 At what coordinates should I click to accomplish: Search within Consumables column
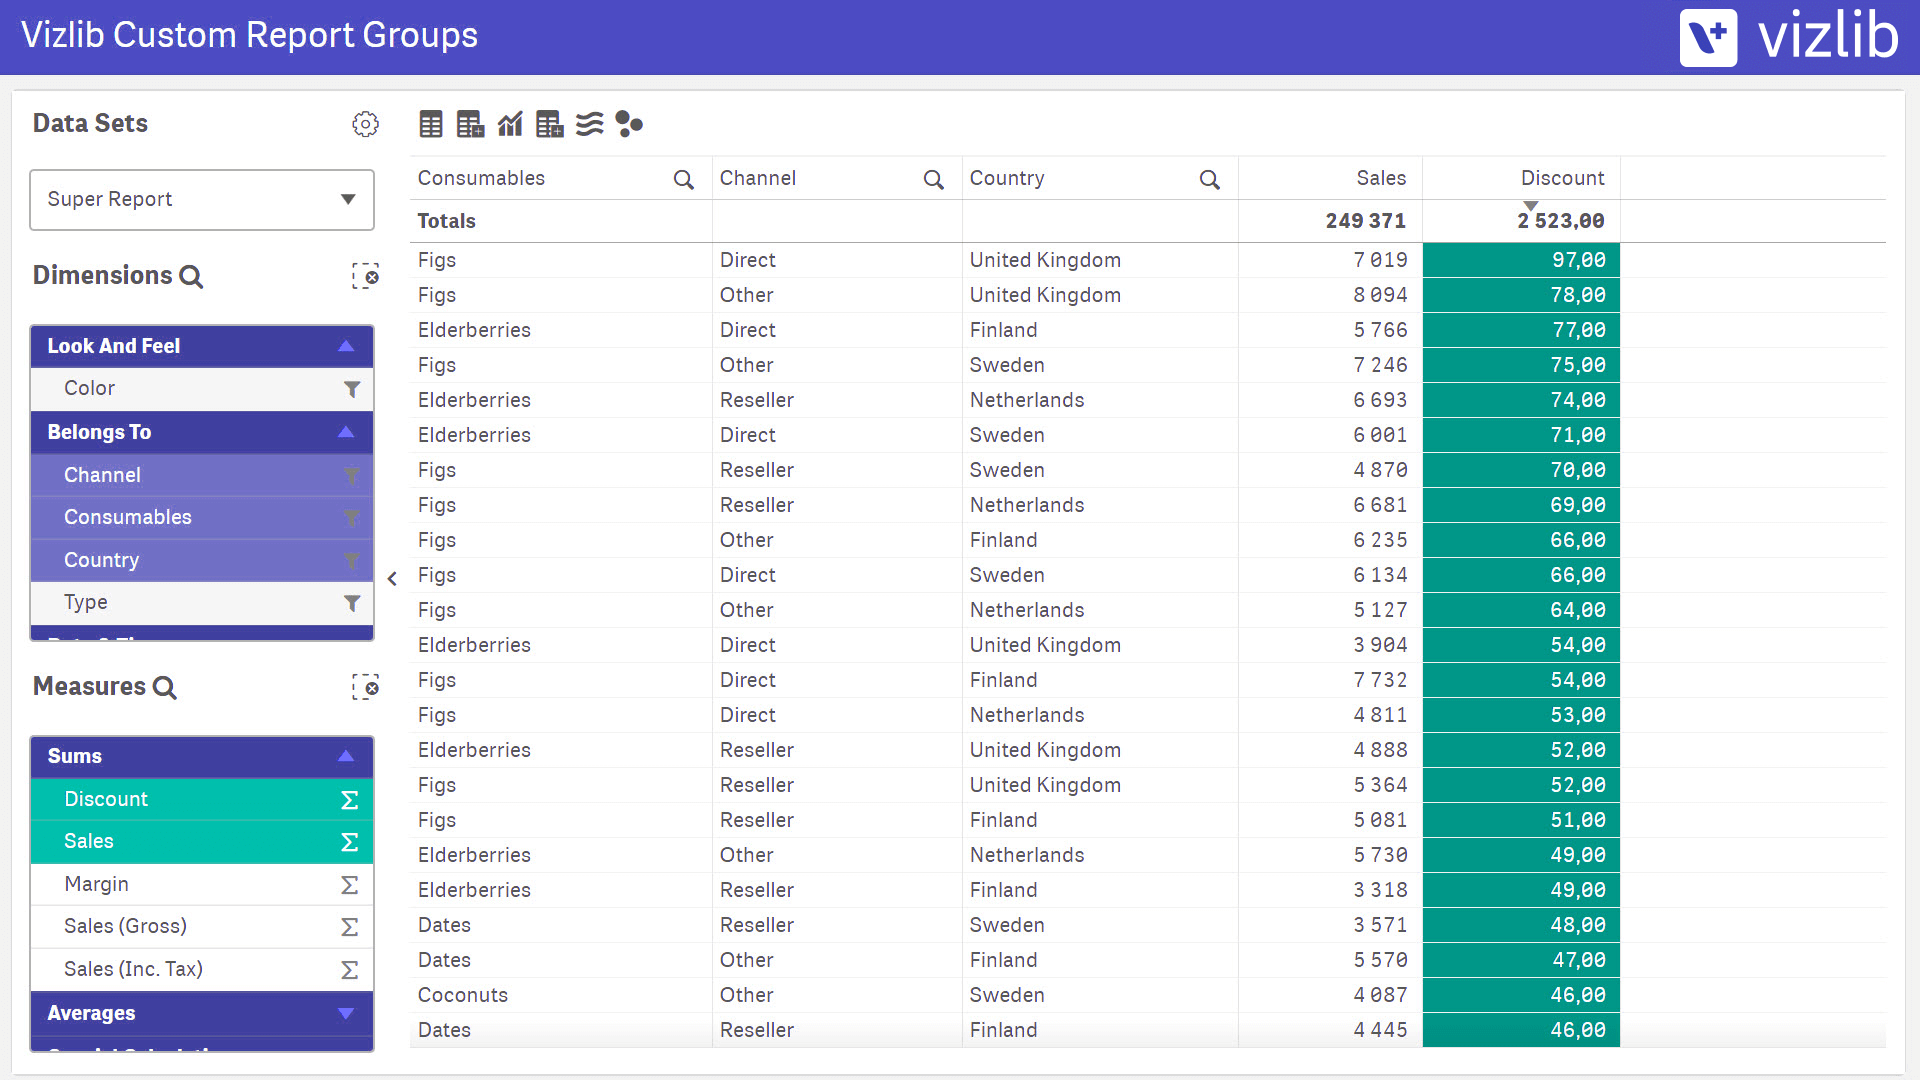pos(684,179)
